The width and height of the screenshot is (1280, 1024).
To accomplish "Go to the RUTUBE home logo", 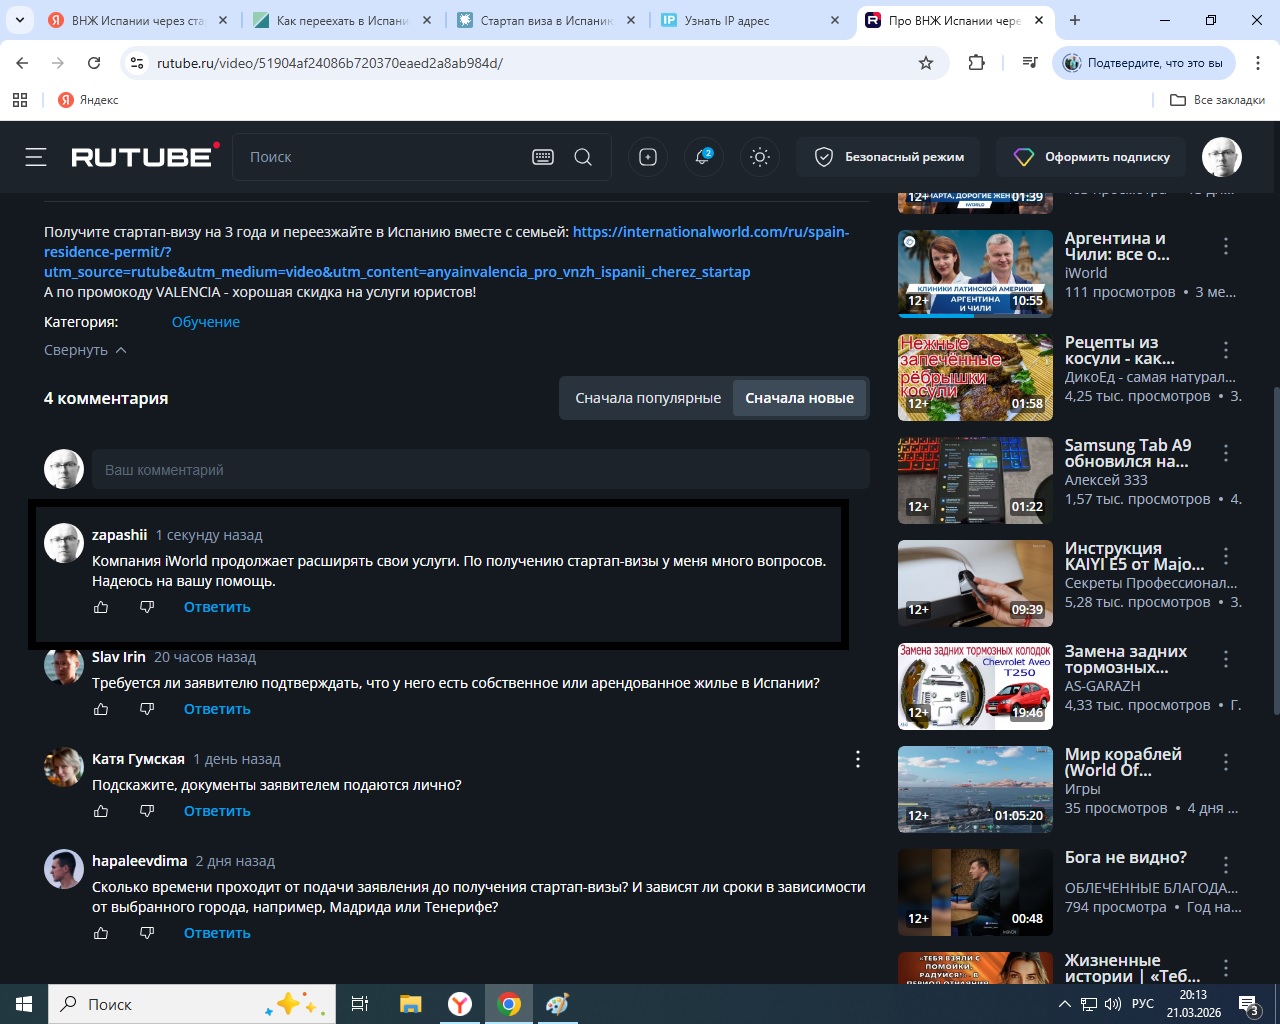I will [145, 156].
